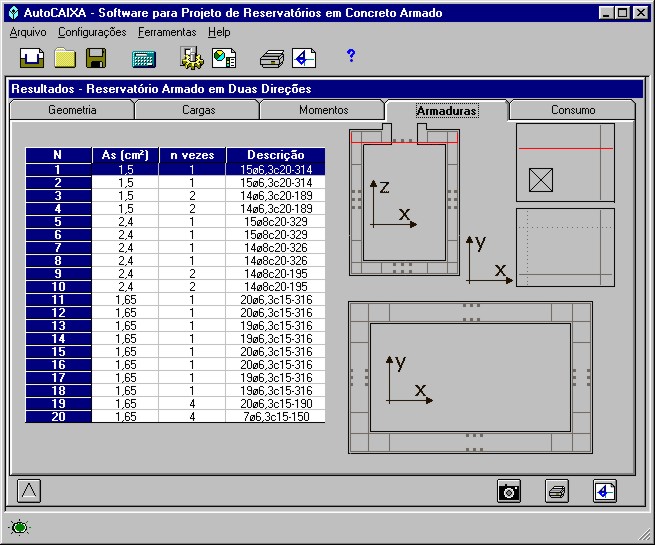Viewport: 655px width, 545px height.
Task: Click description 19ø6,3c15-316 in row 14
Action: tap(276, 339)
